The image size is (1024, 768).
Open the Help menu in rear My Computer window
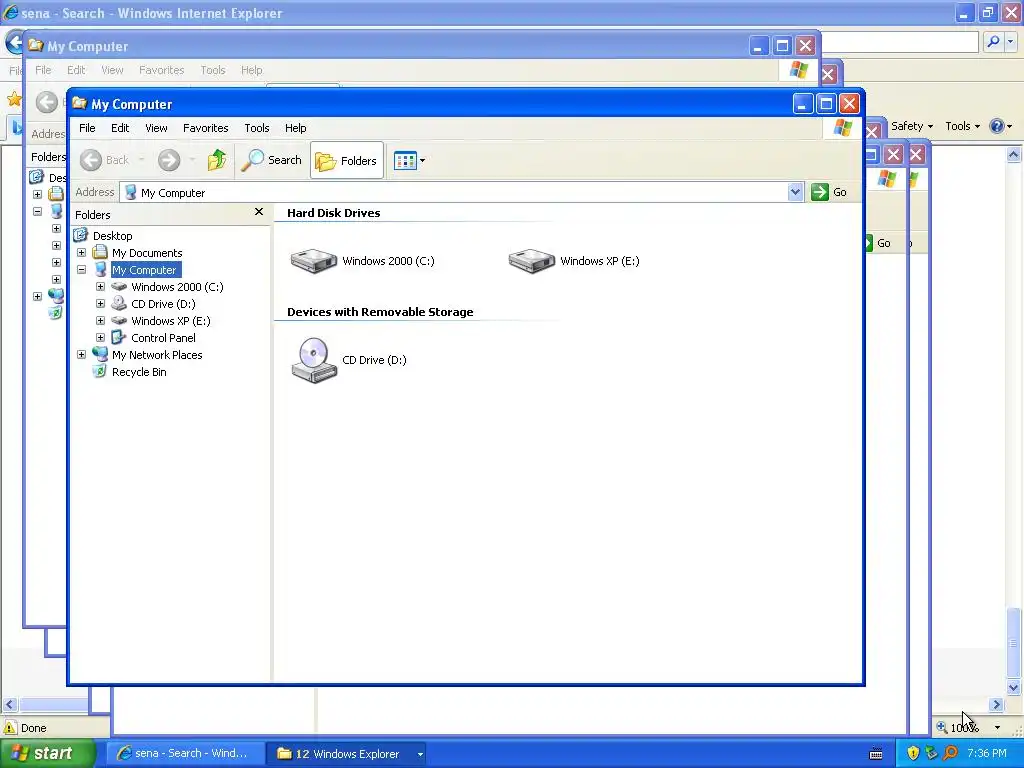pyautogui.click(x=251, y=70)
